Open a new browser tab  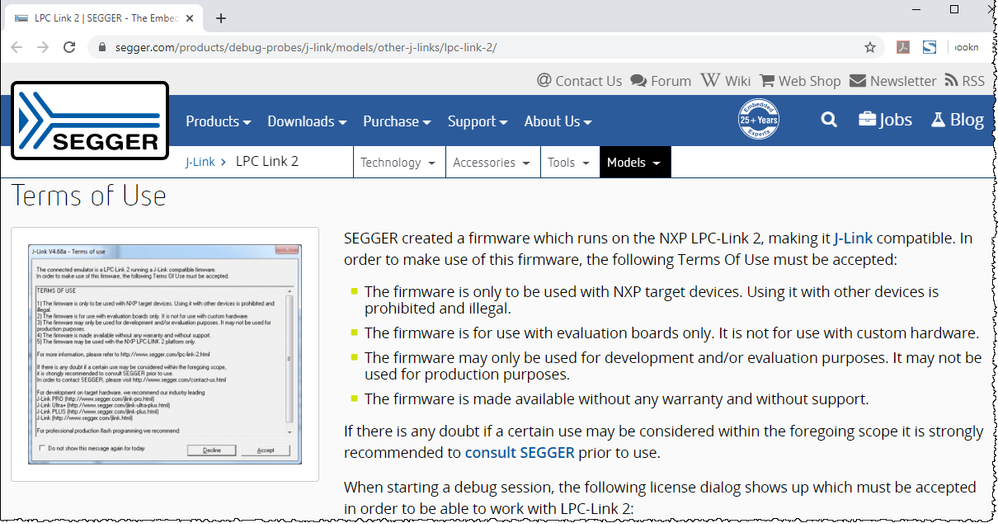[221, 18]
